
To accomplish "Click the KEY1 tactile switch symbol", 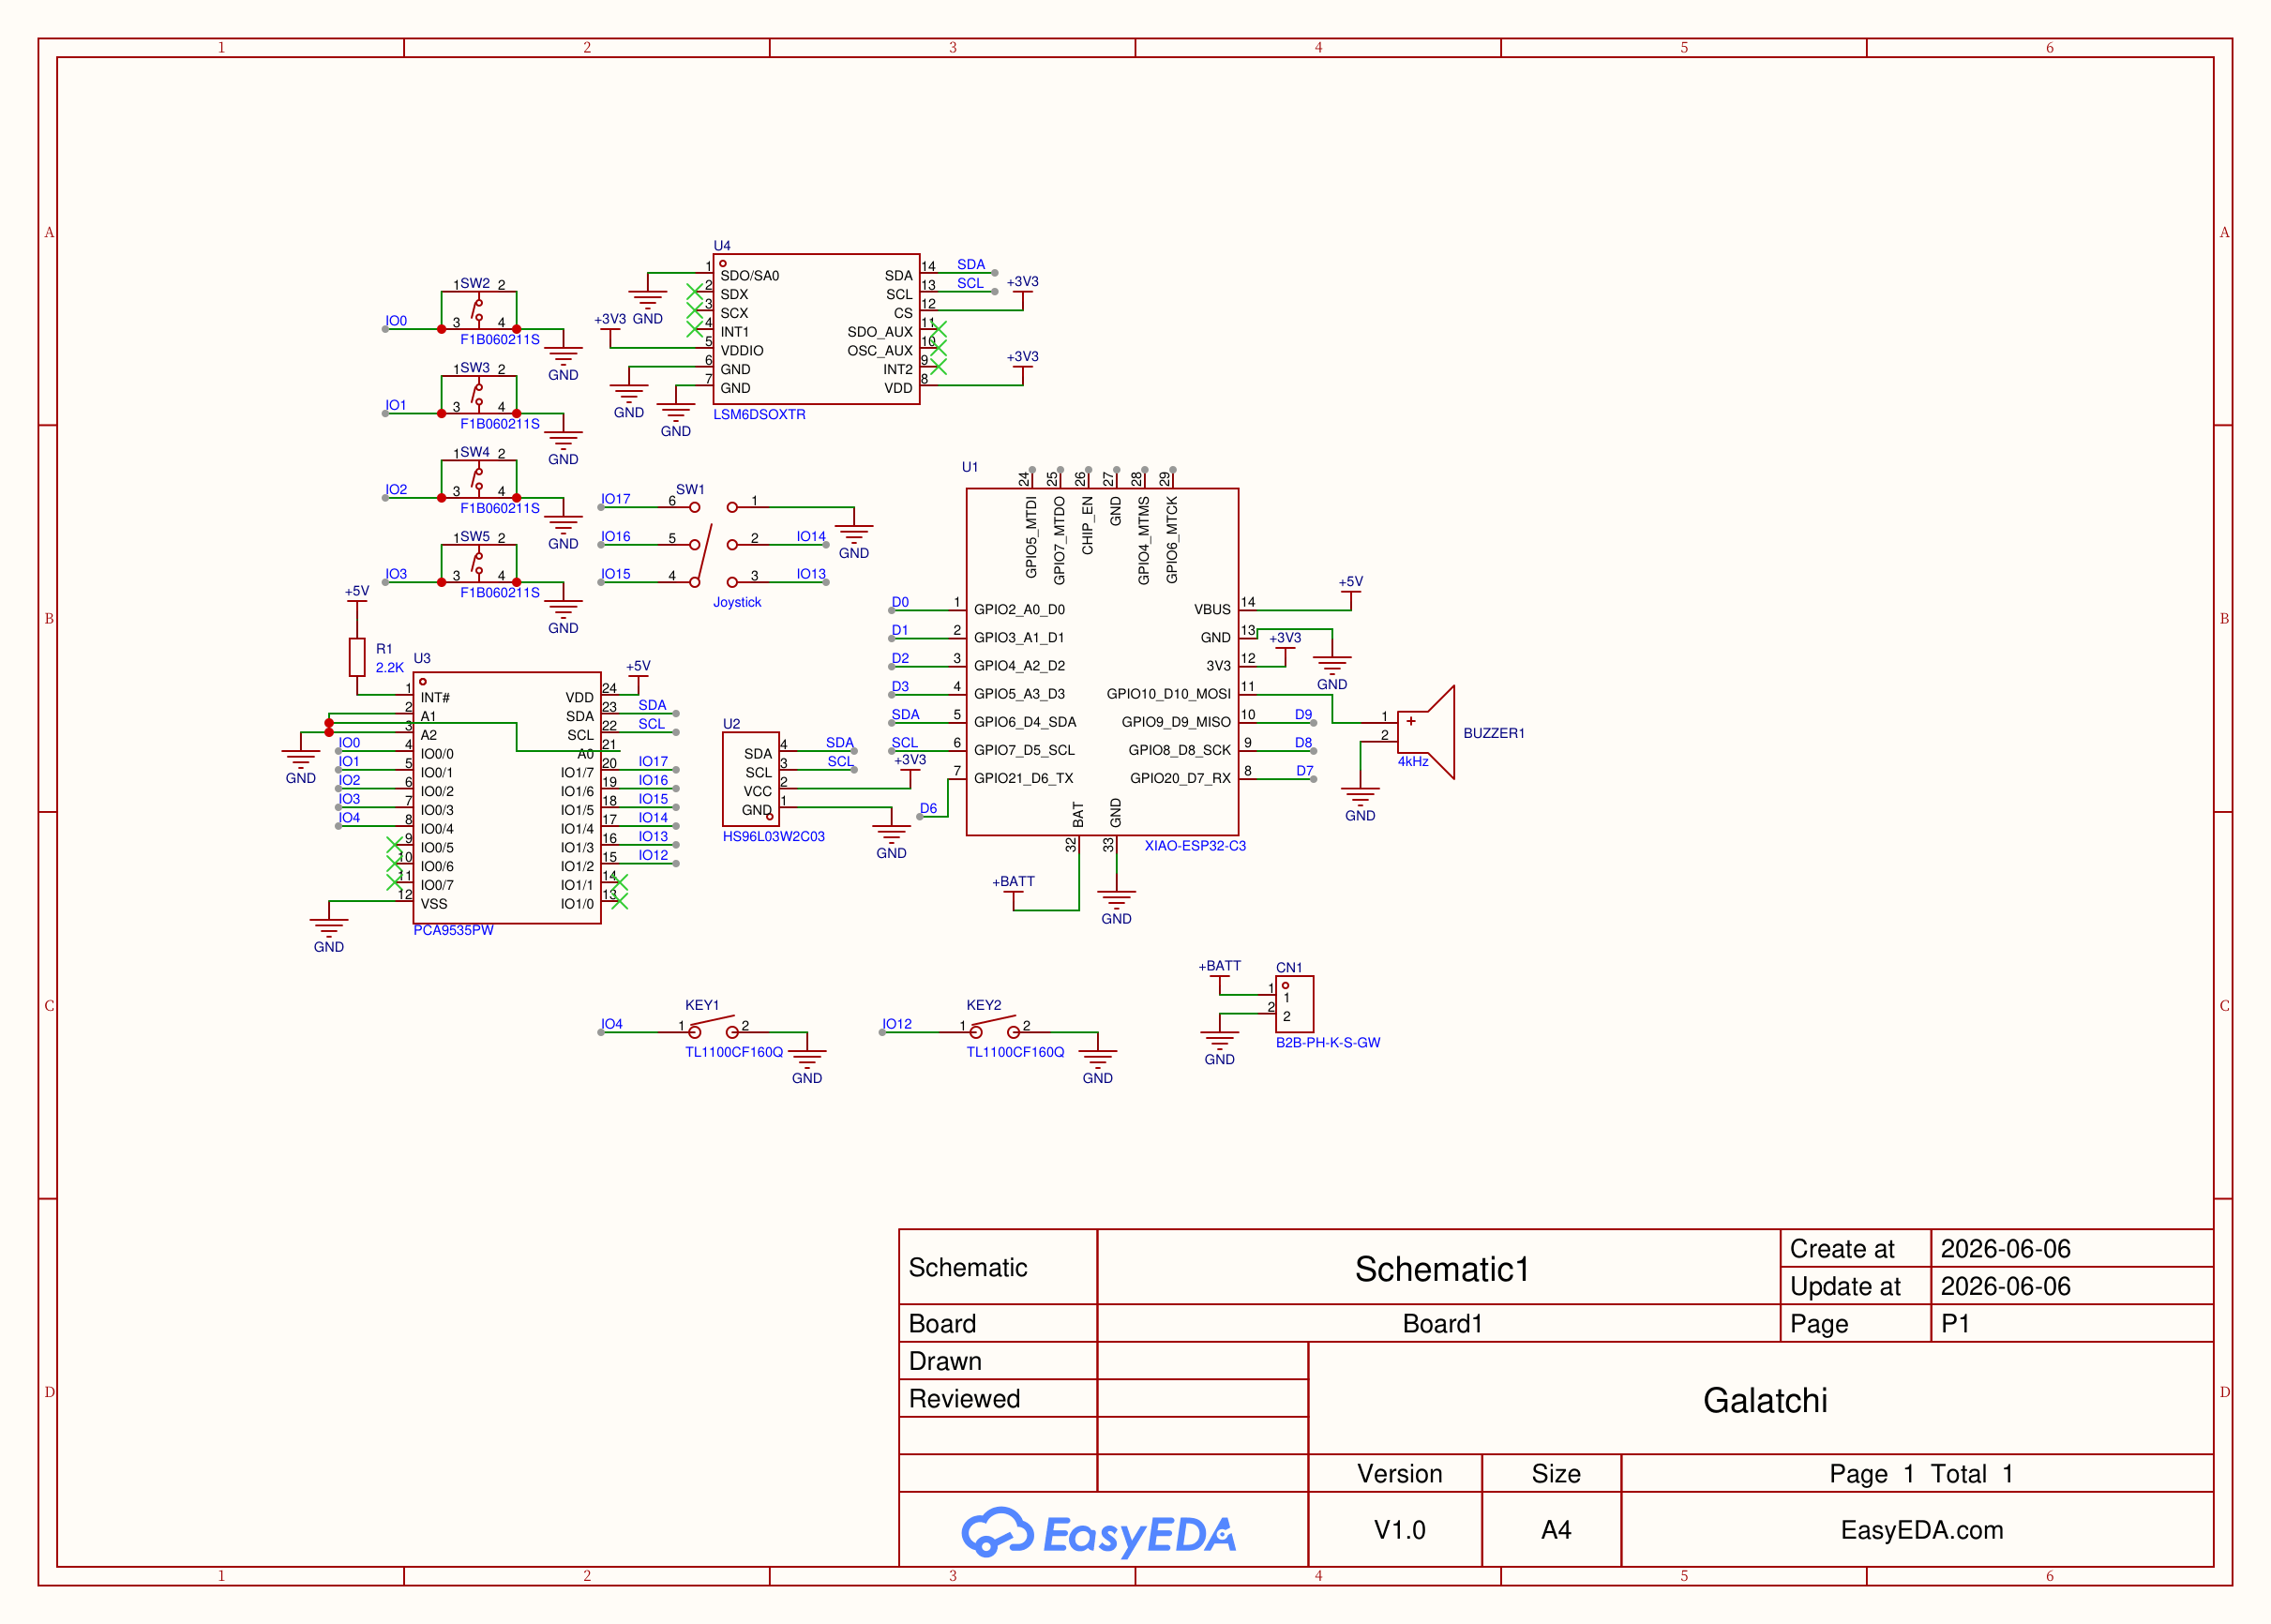I will click(713, 1026).
